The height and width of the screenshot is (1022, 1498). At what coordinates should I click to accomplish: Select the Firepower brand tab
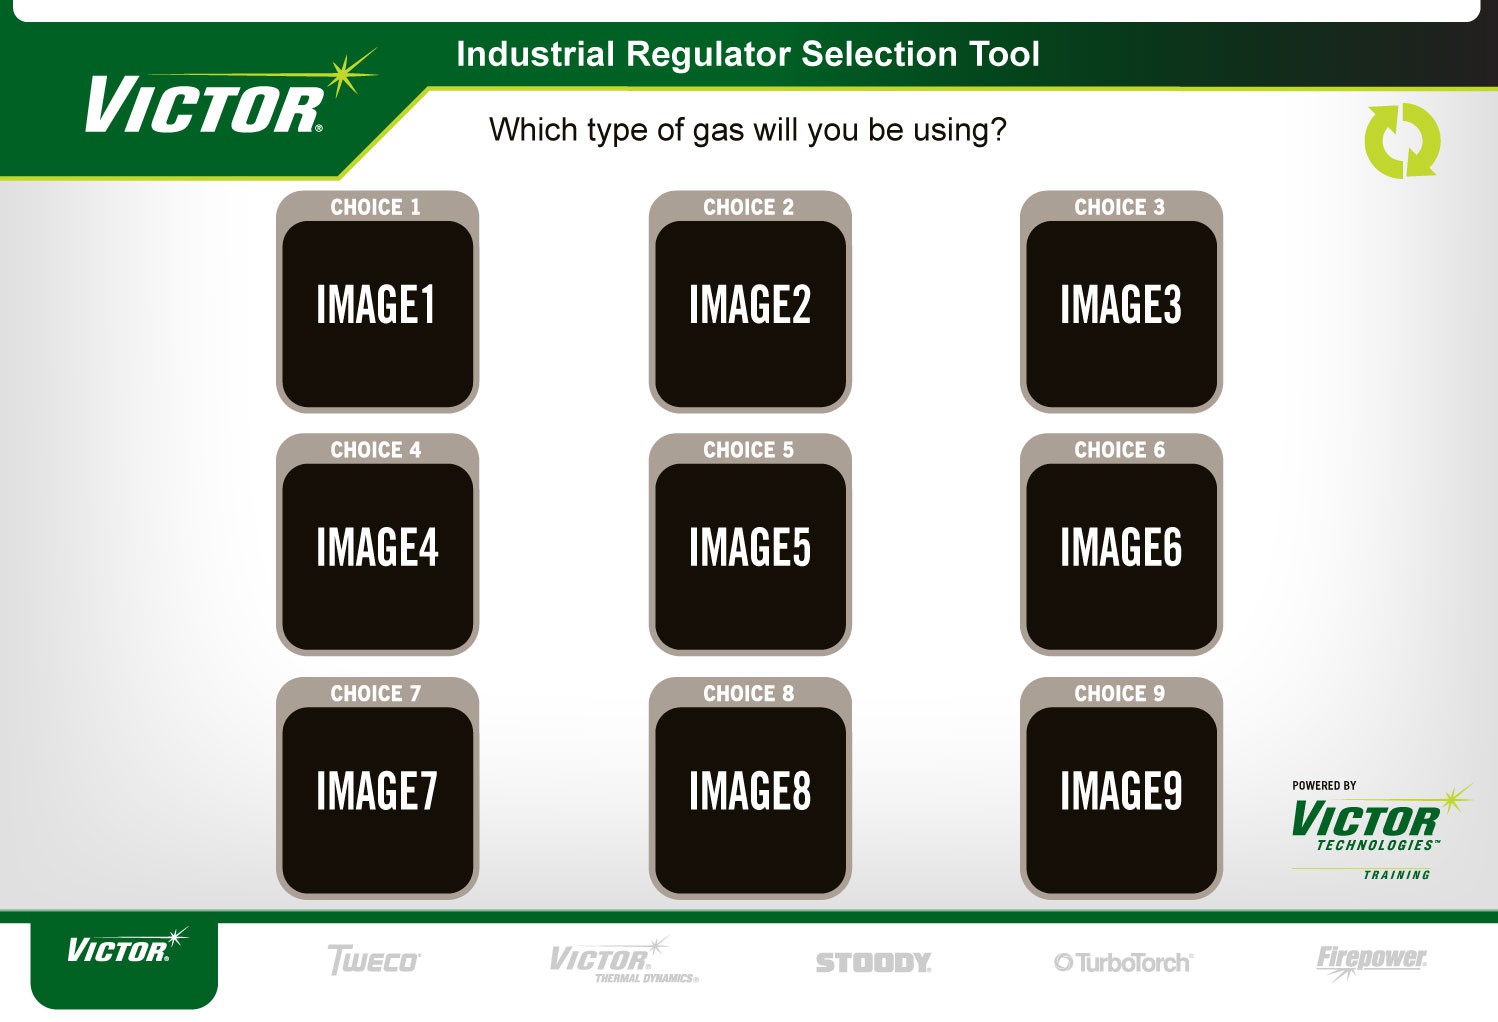pos(1371,960)
